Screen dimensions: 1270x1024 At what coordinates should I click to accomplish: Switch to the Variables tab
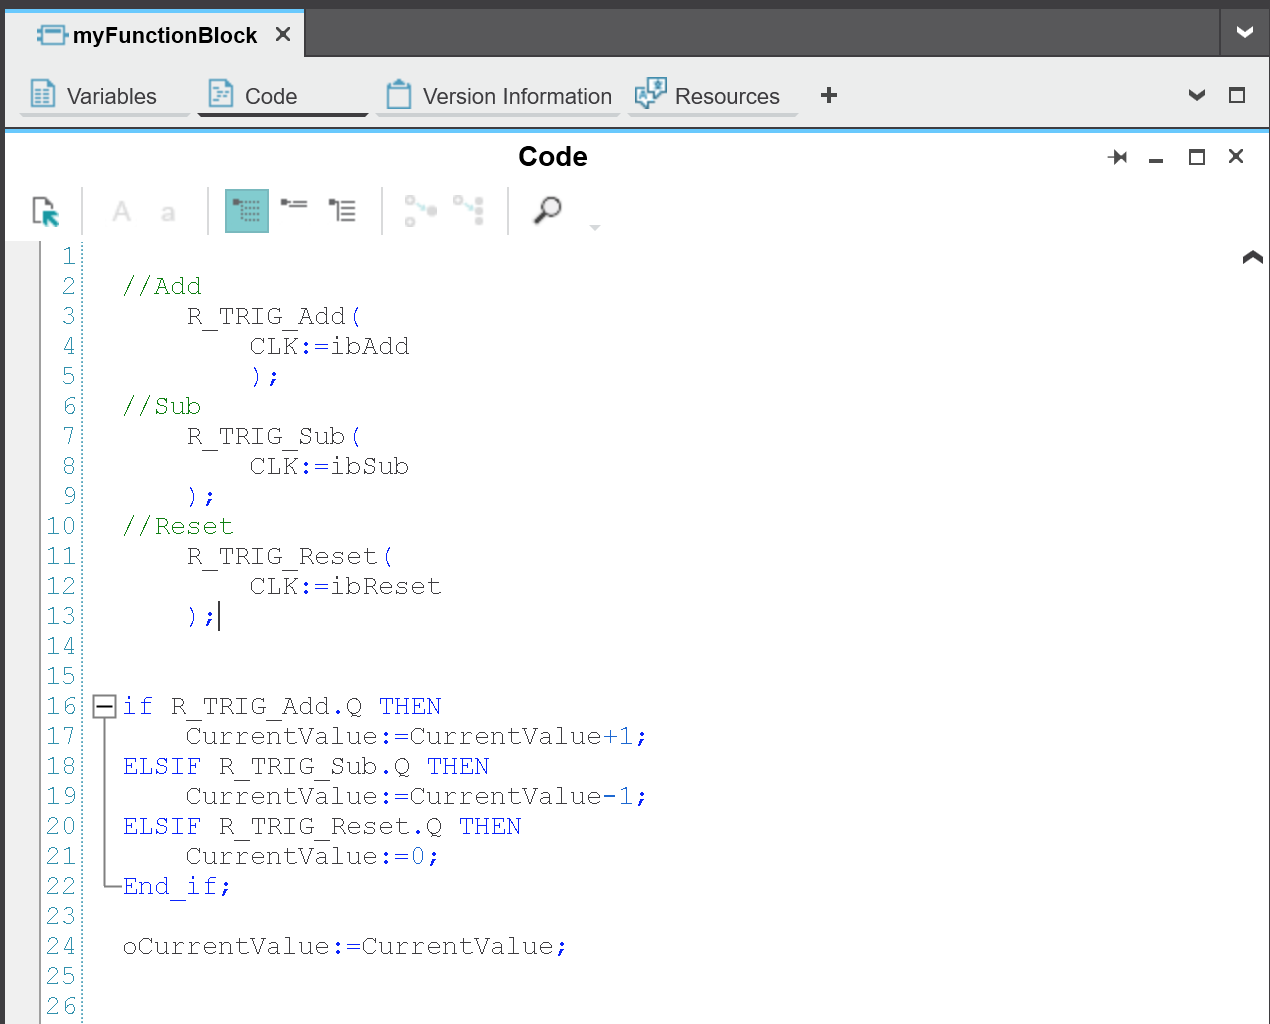coord(104,96)
